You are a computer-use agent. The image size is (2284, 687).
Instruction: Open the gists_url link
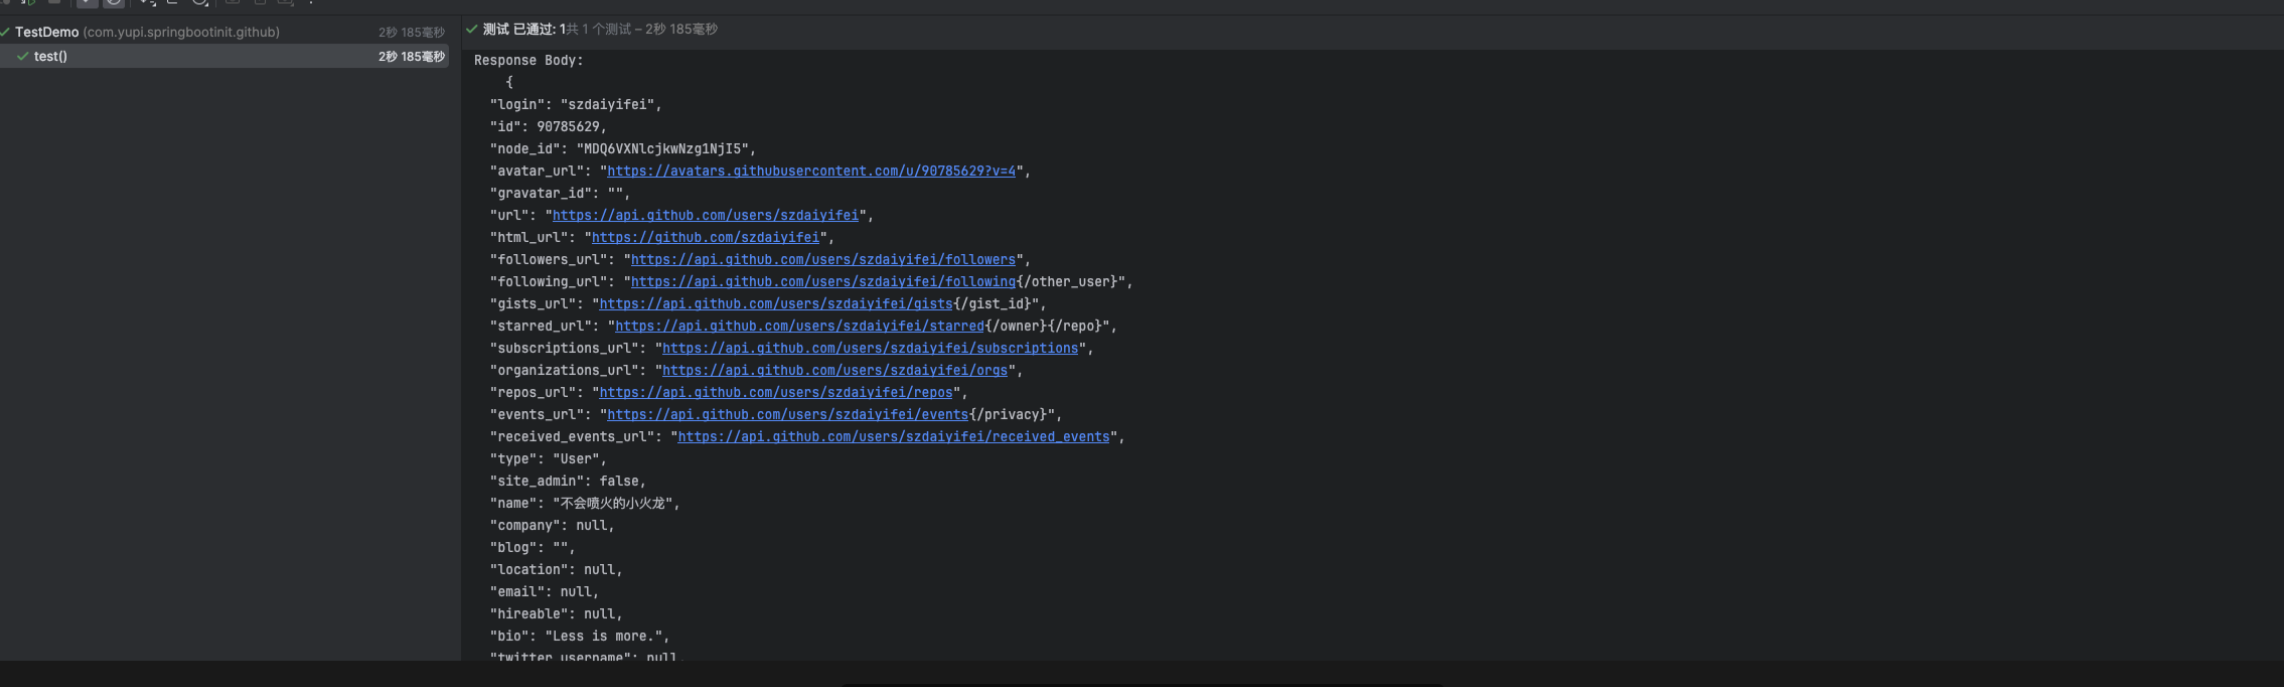(x=776, y=303)
